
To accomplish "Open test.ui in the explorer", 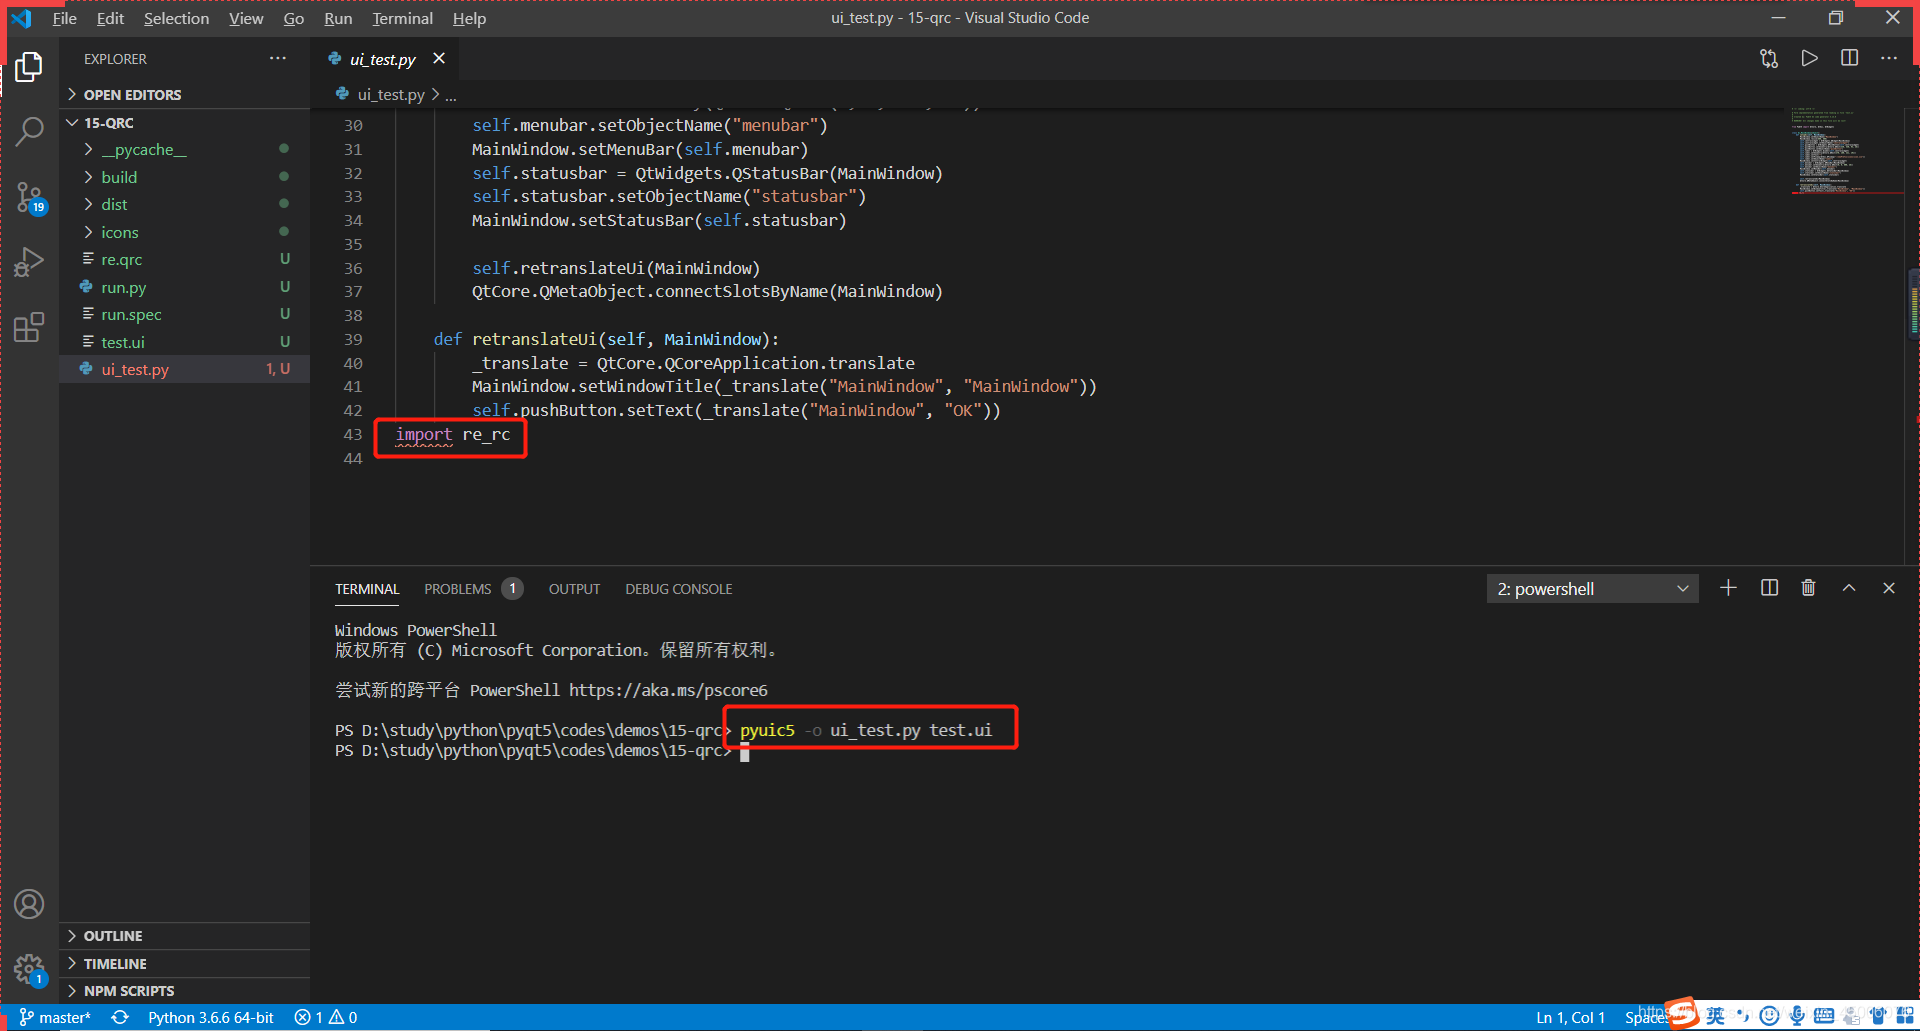I will [x=185, y=342].
